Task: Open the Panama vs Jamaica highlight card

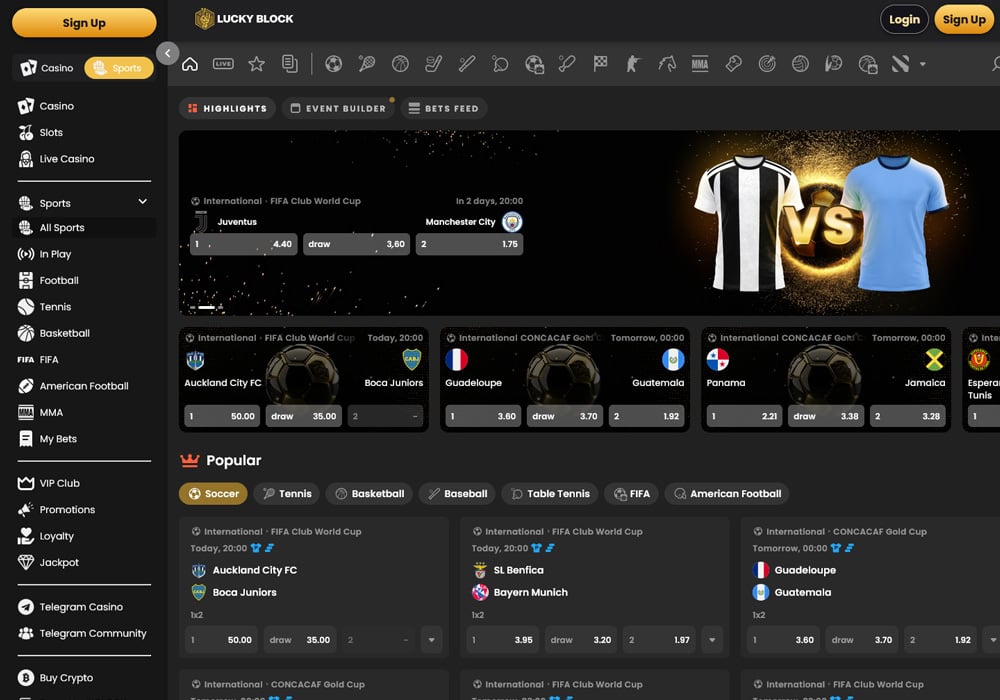Action: click(826, 379)
